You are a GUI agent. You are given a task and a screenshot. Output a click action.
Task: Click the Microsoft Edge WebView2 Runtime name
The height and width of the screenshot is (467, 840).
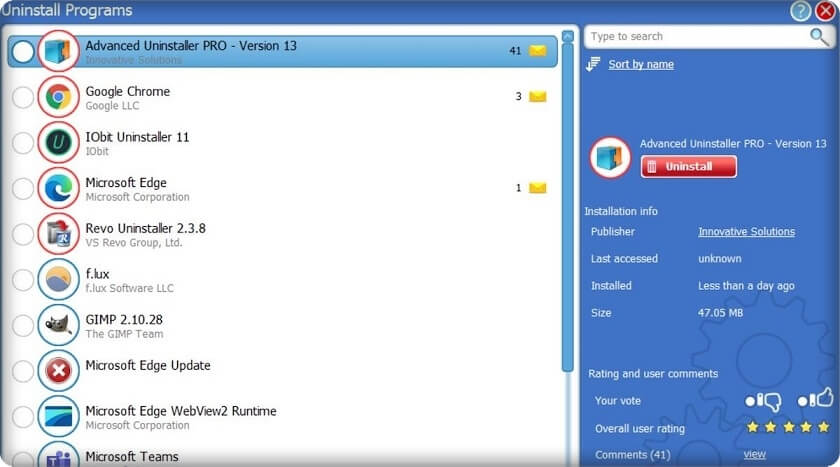click(x=181, y=411)
